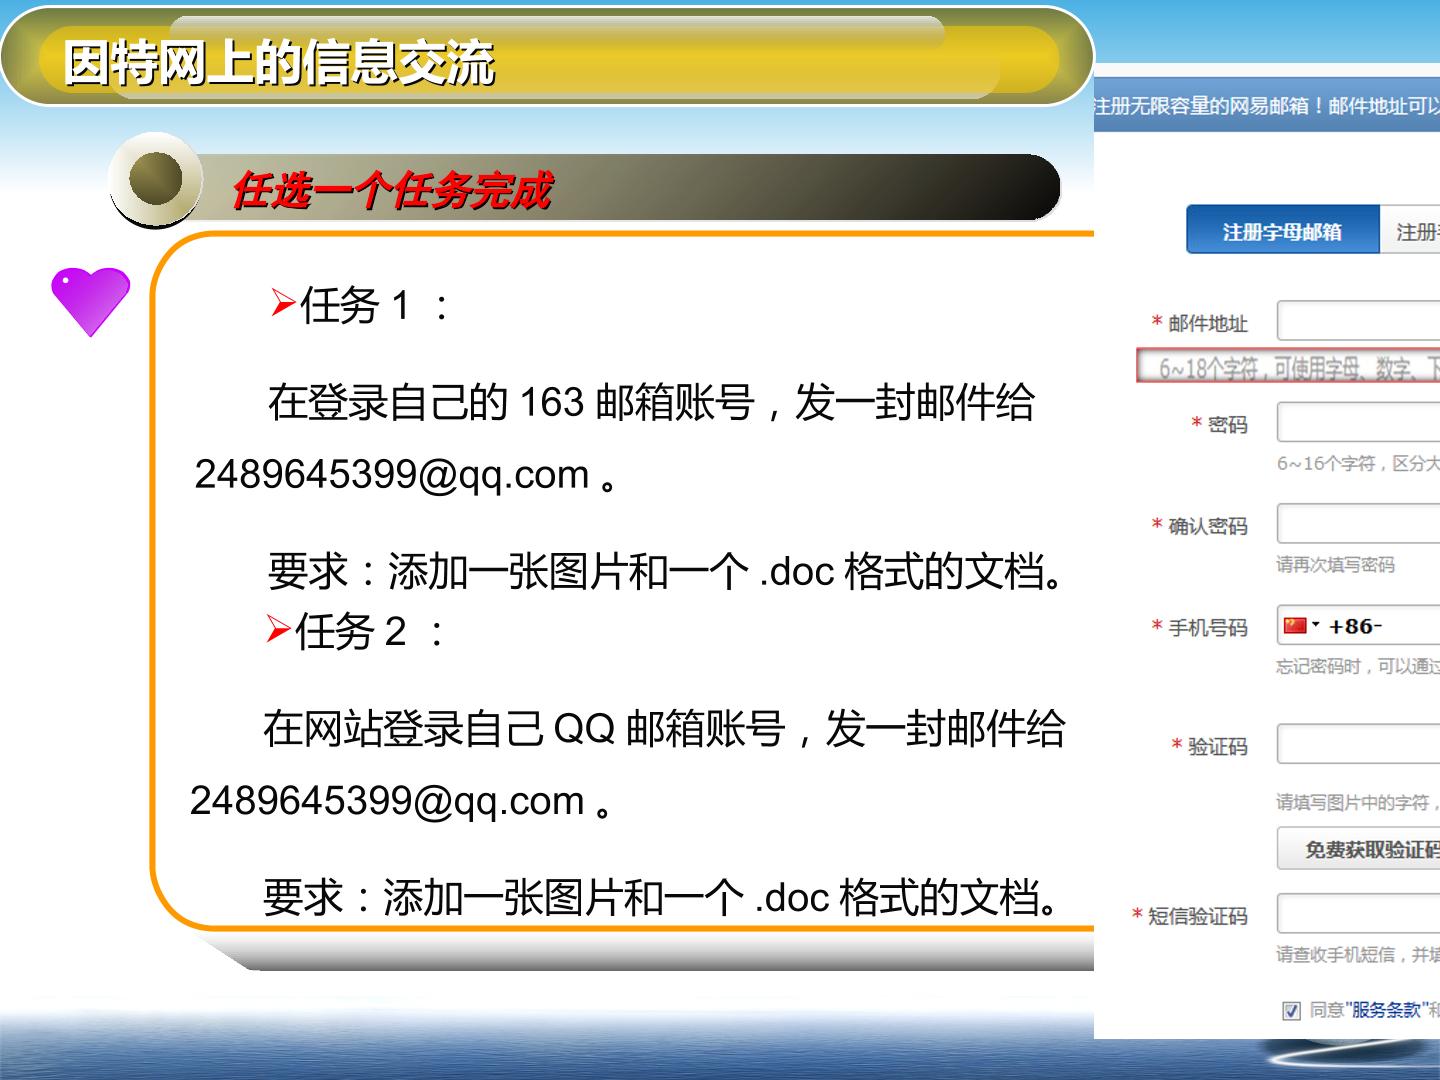The width and height of the screenshot is (1440, 1080).
Task: Focus the 邮件地址 input field
Action: click(1359, 322)
